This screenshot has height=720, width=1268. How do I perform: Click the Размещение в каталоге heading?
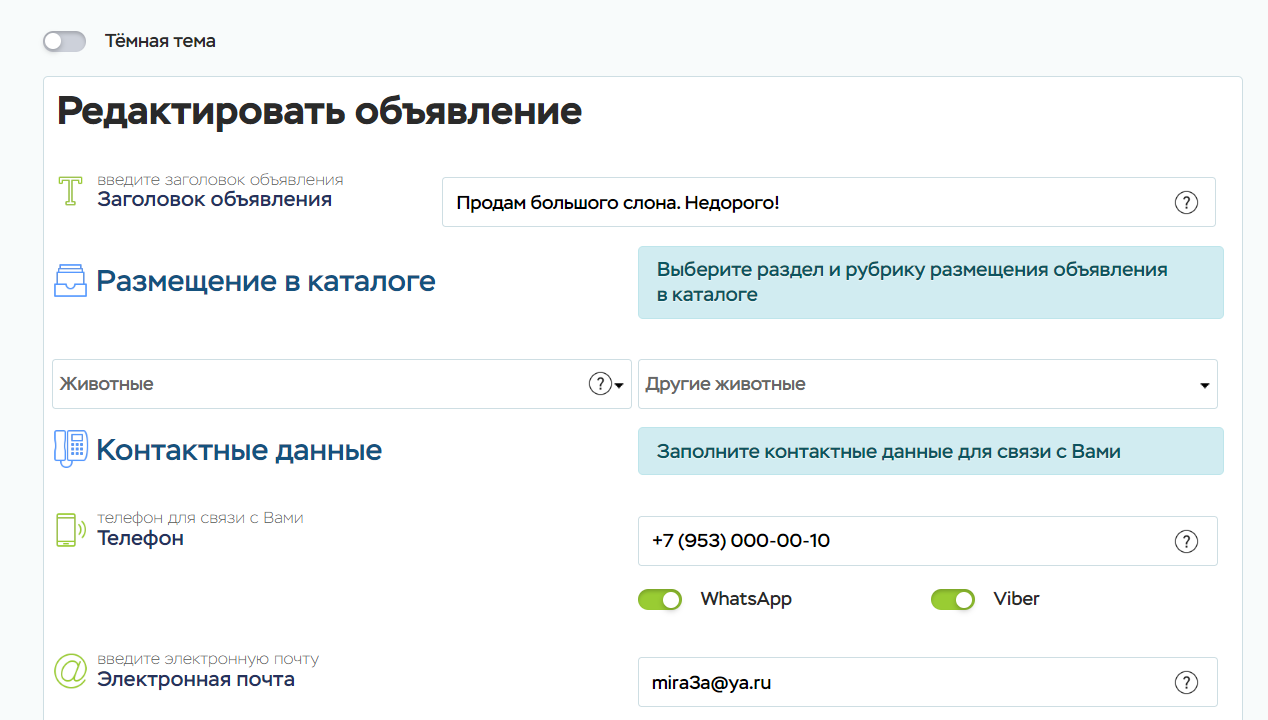point(266,281)
